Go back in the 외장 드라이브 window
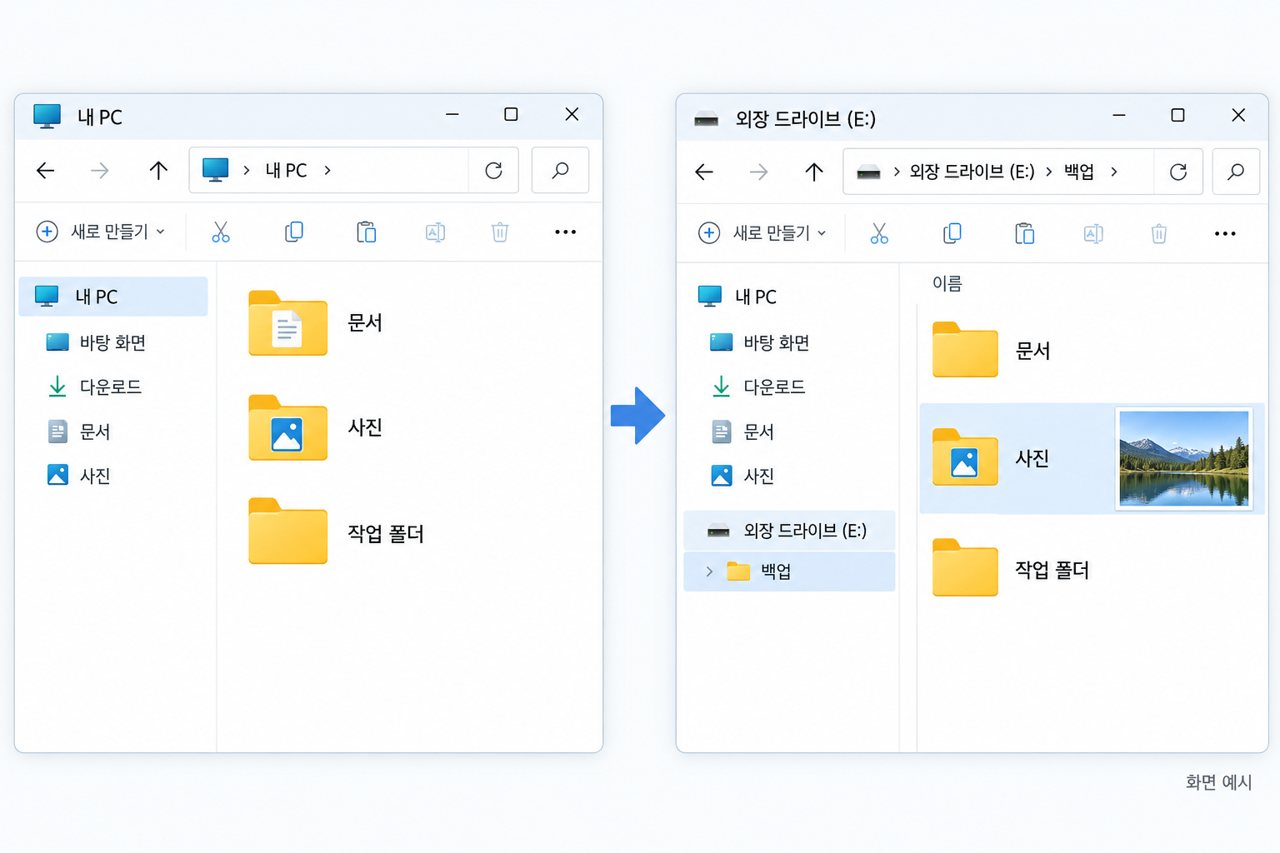1280x853 pixels. pos(704,172)
